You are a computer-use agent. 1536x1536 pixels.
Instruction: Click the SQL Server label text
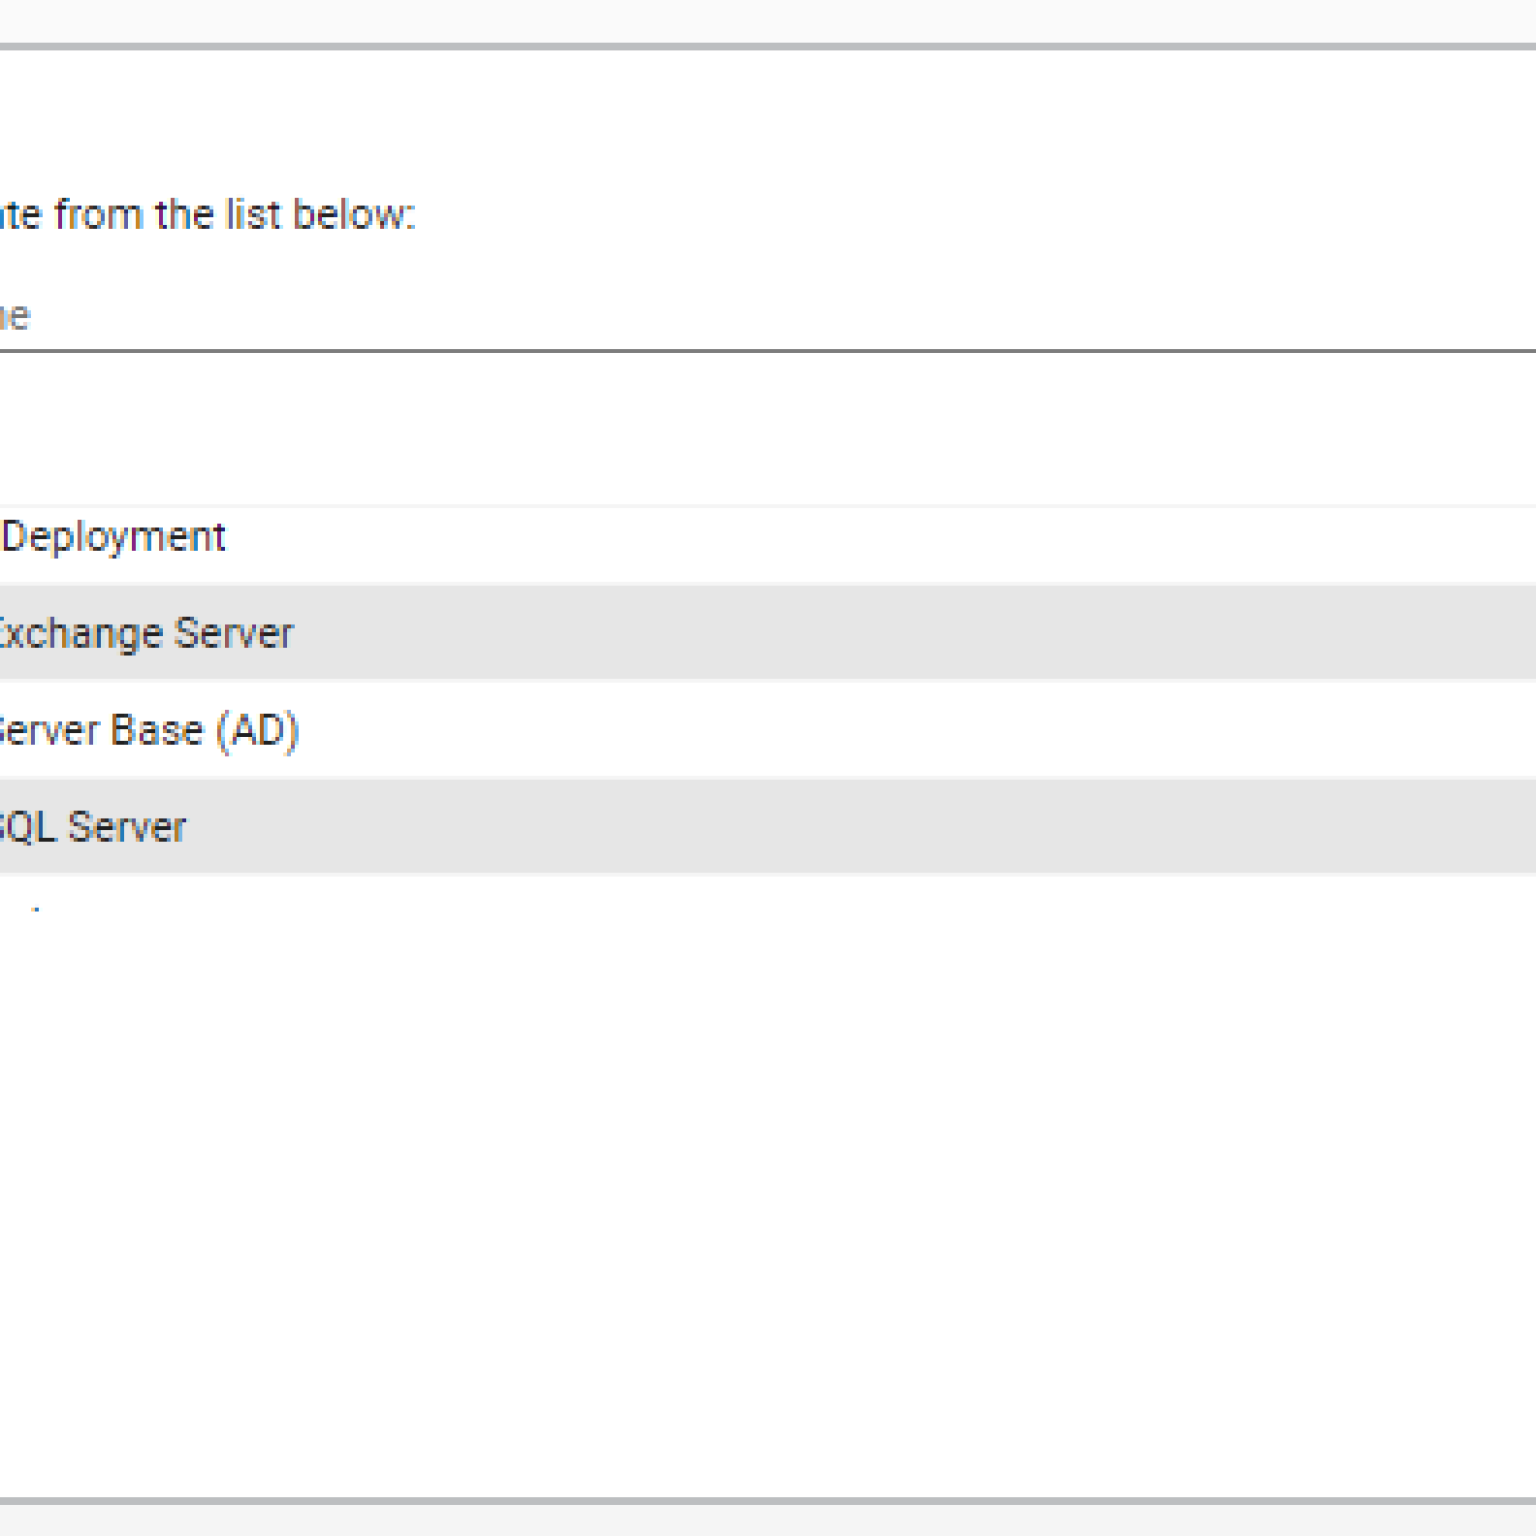coord(92,828)
